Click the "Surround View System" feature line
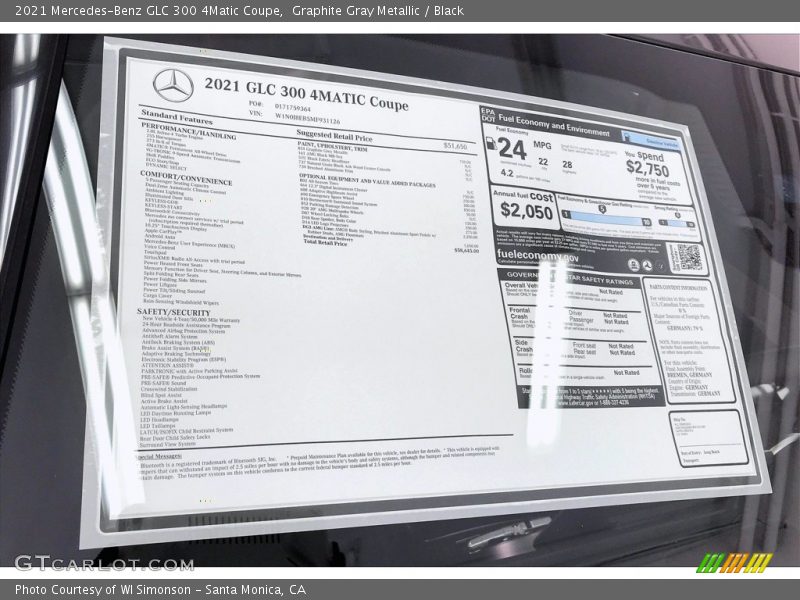Image resolution: width=800 pixels, height=600 pixels. (167, 444)
